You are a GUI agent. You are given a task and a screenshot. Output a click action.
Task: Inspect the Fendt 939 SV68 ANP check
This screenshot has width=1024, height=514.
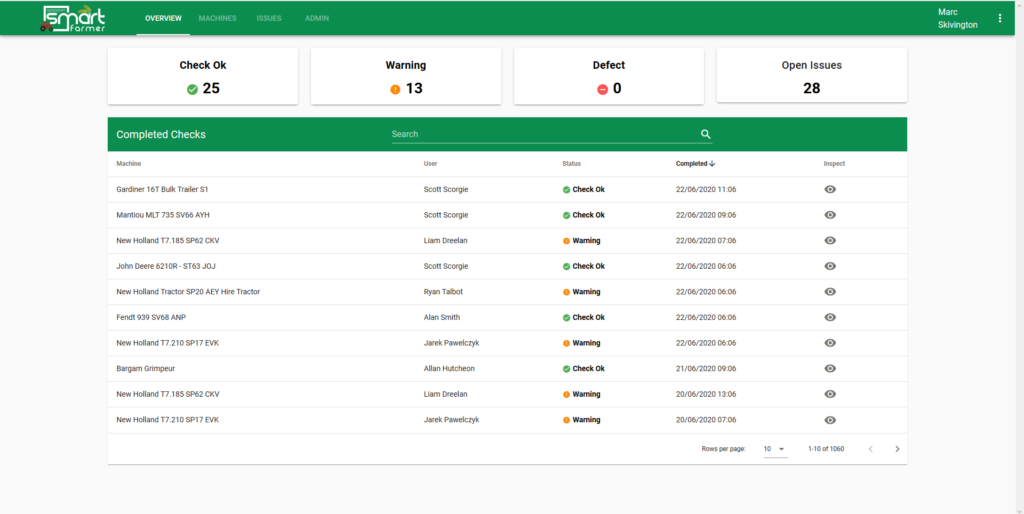830,317
